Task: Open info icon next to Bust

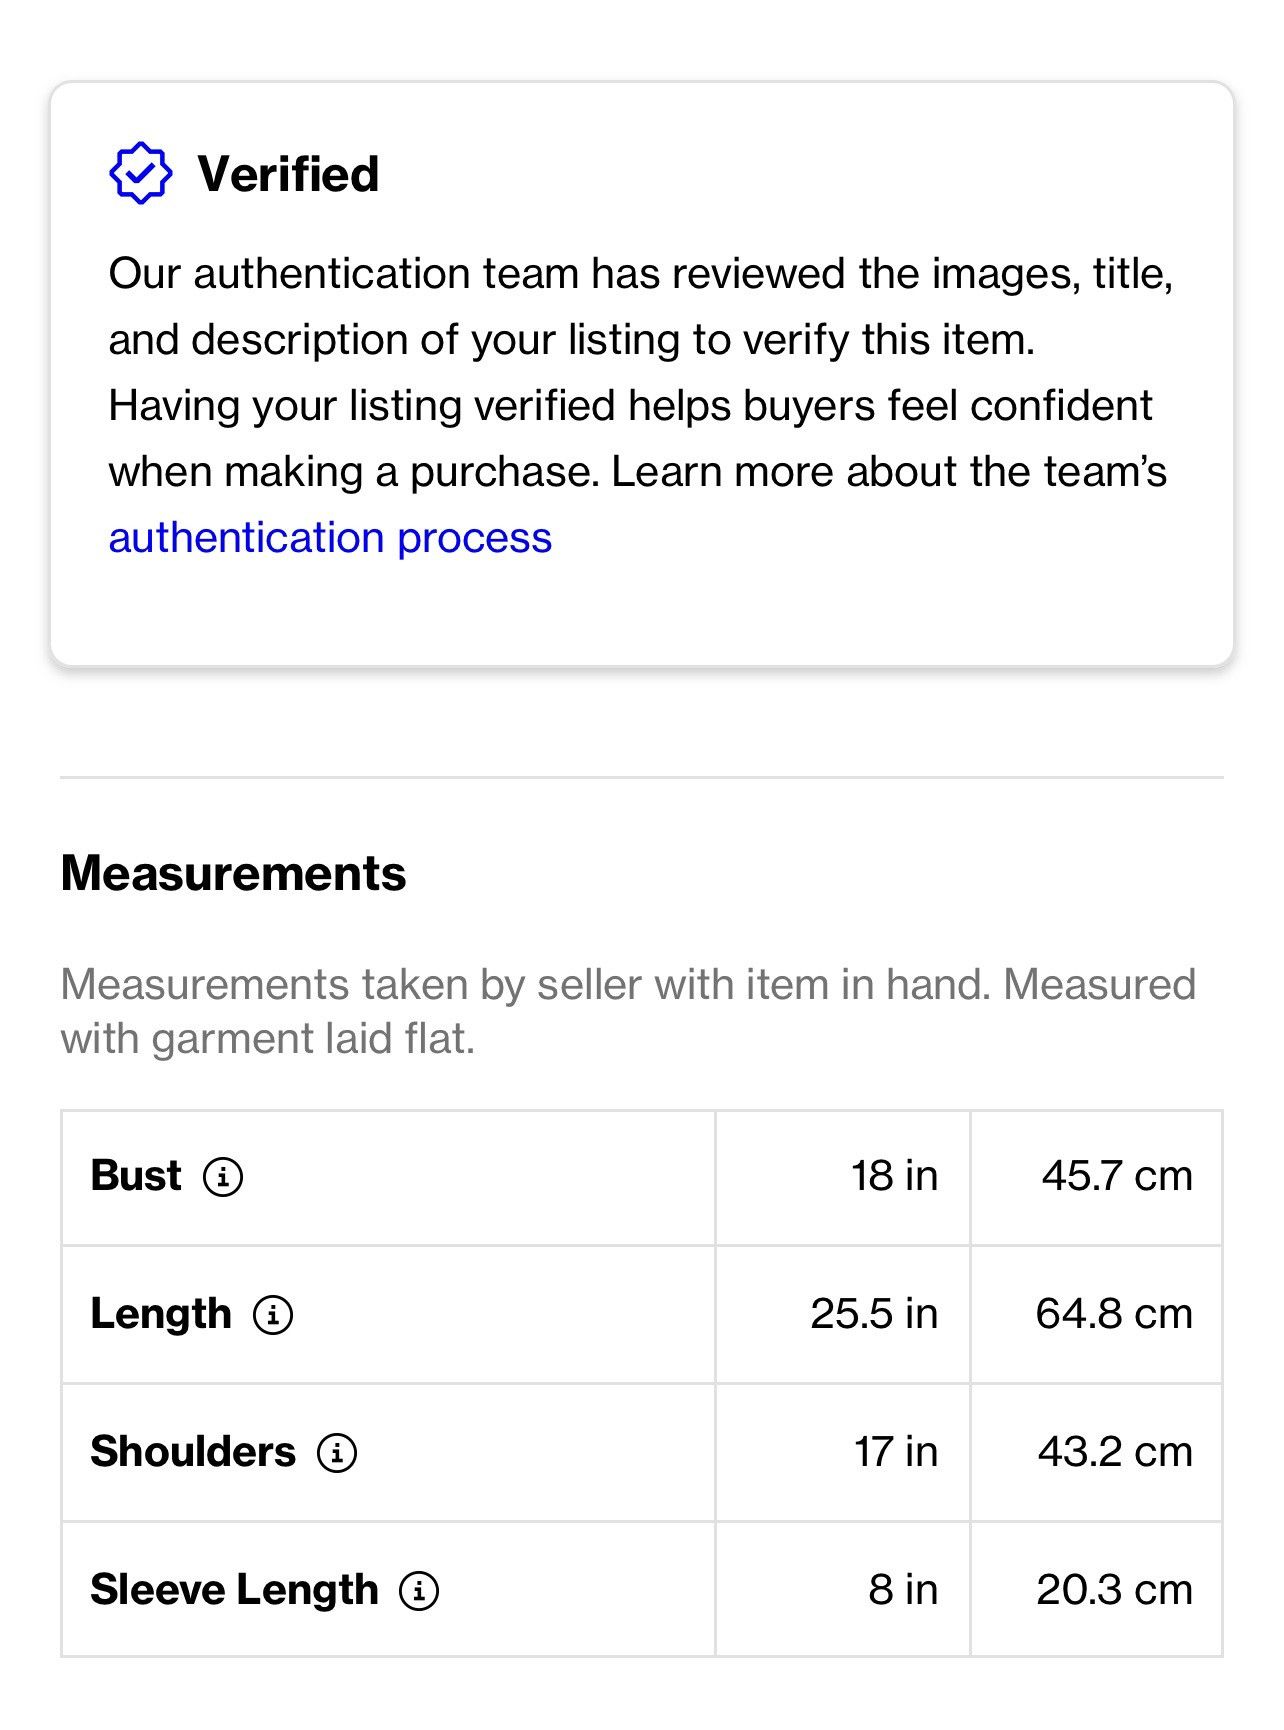Action: coord(223,1177)
